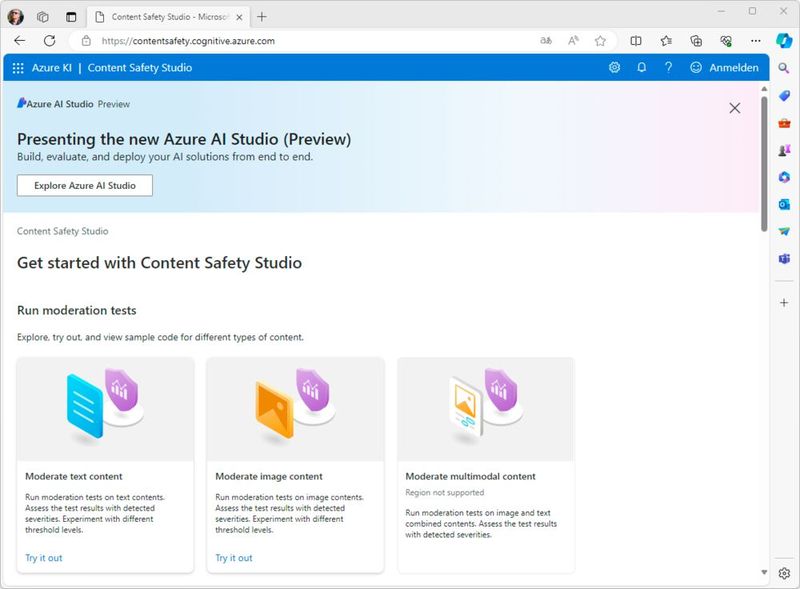800x589 pixels.
Task: Click the address bar URL
Action: coord(188,41)
